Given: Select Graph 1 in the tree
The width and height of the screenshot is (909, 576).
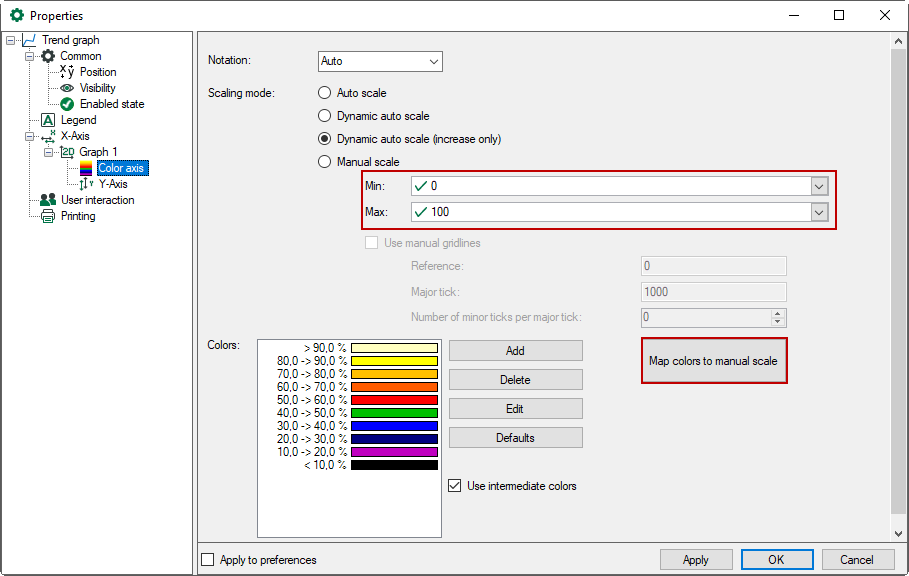Looking at the screenshot, I should [98, 152].
